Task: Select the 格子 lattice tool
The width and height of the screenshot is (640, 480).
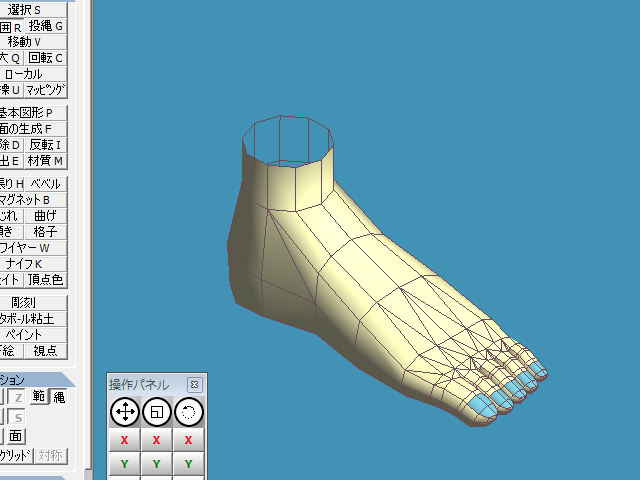Action: click(x=46, y=232)
